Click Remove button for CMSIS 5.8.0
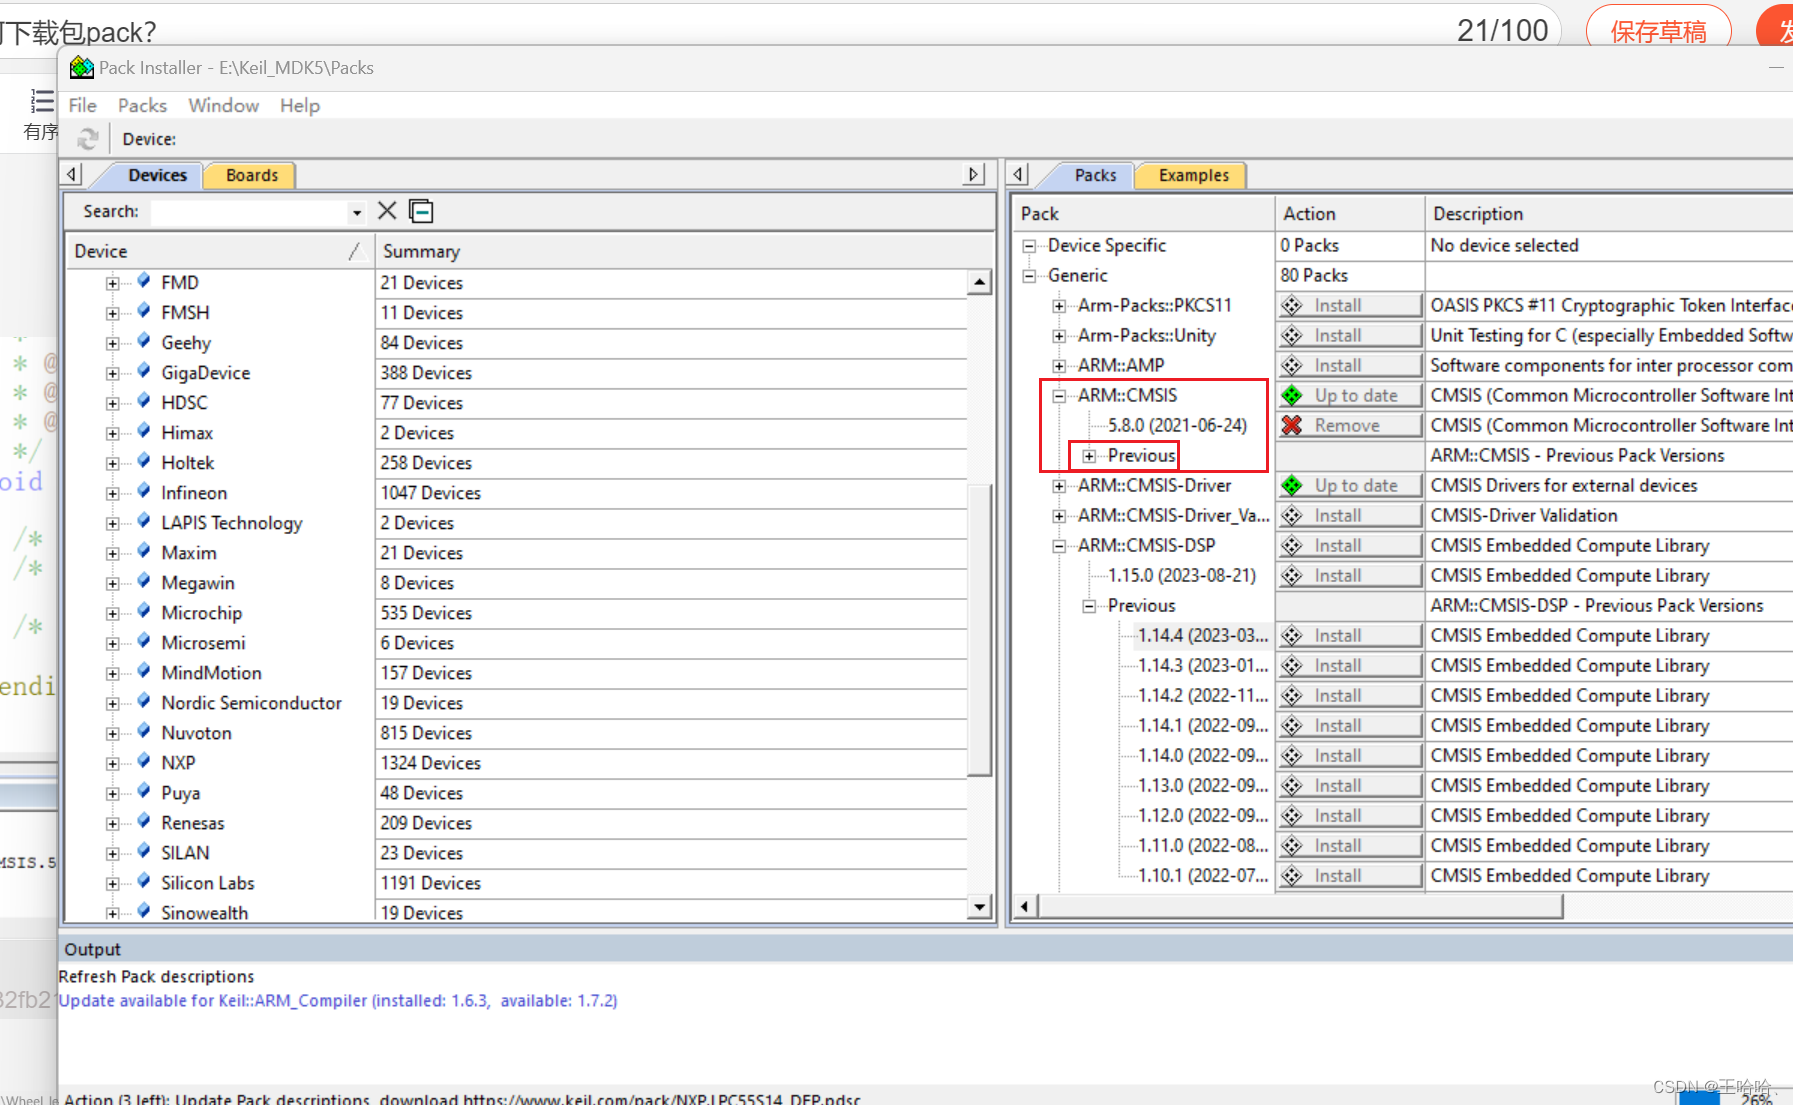The width and height of the screenshot is (1793, 1105). (1350, 425)
